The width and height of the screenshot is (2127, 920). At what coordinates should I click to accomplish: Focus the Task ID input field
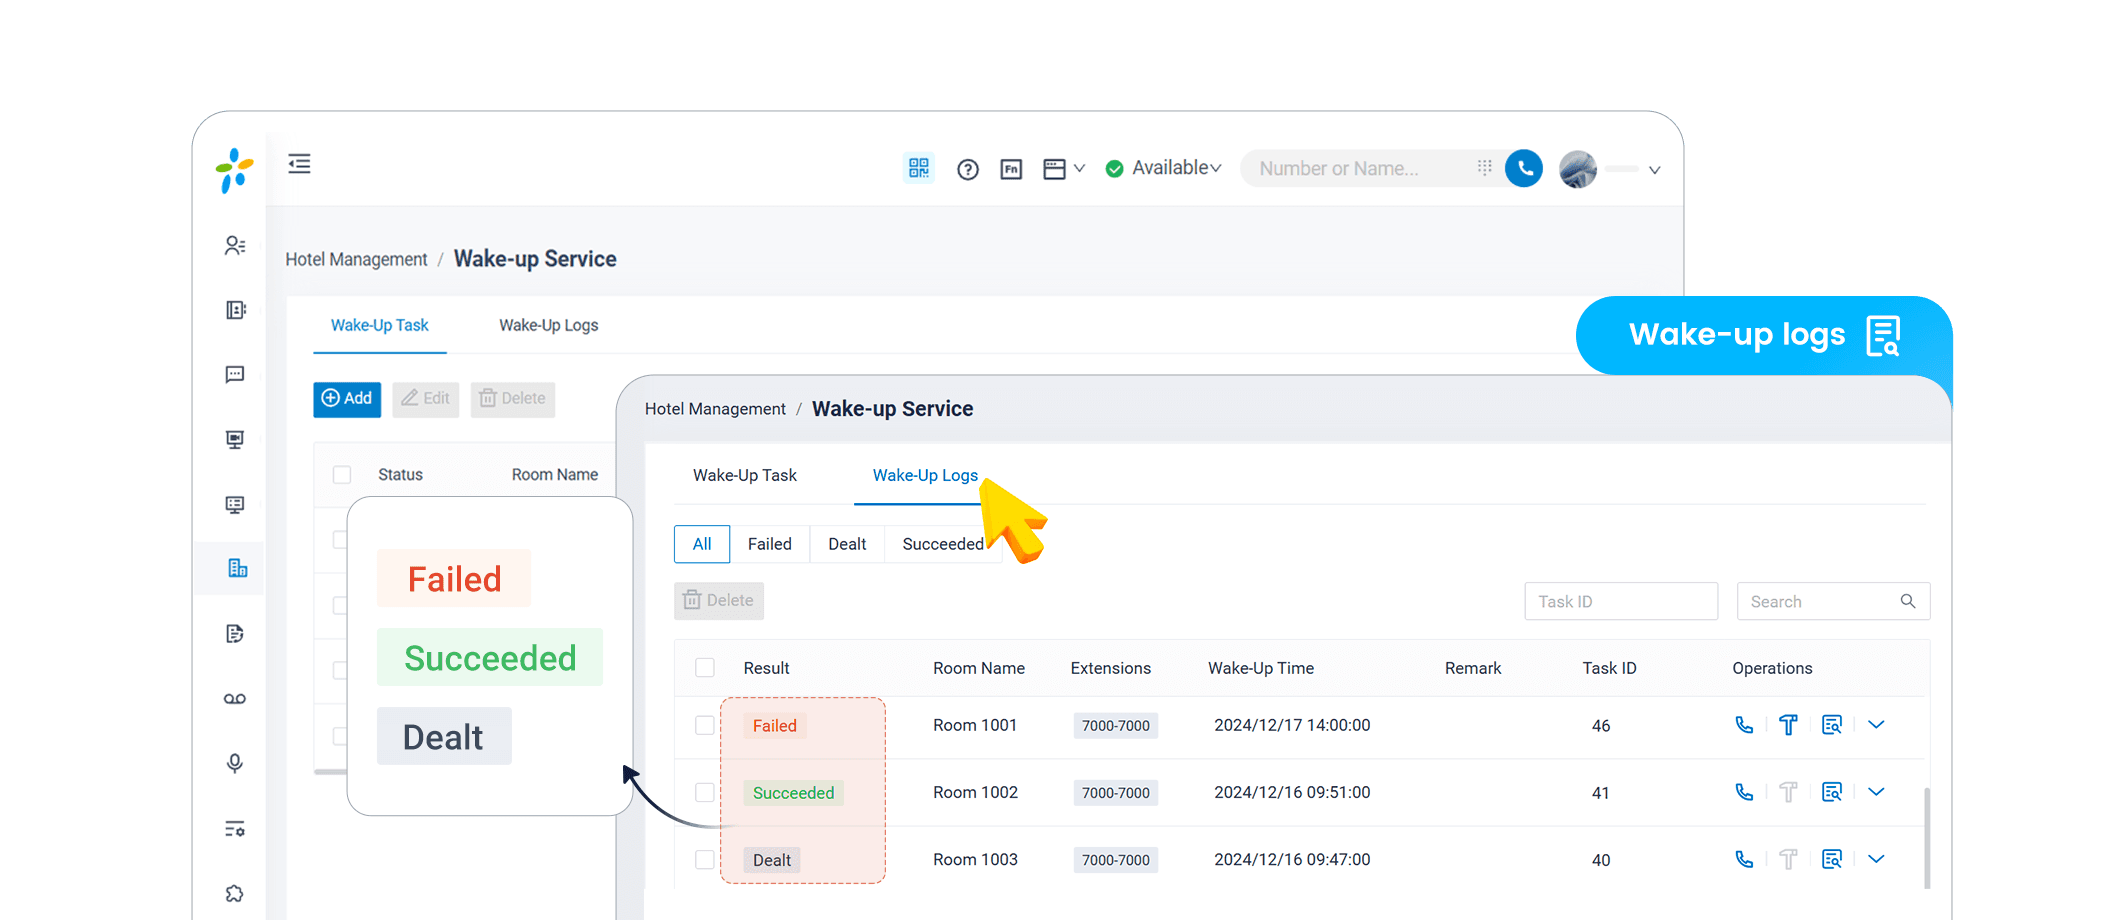(x=1621, y=601)
